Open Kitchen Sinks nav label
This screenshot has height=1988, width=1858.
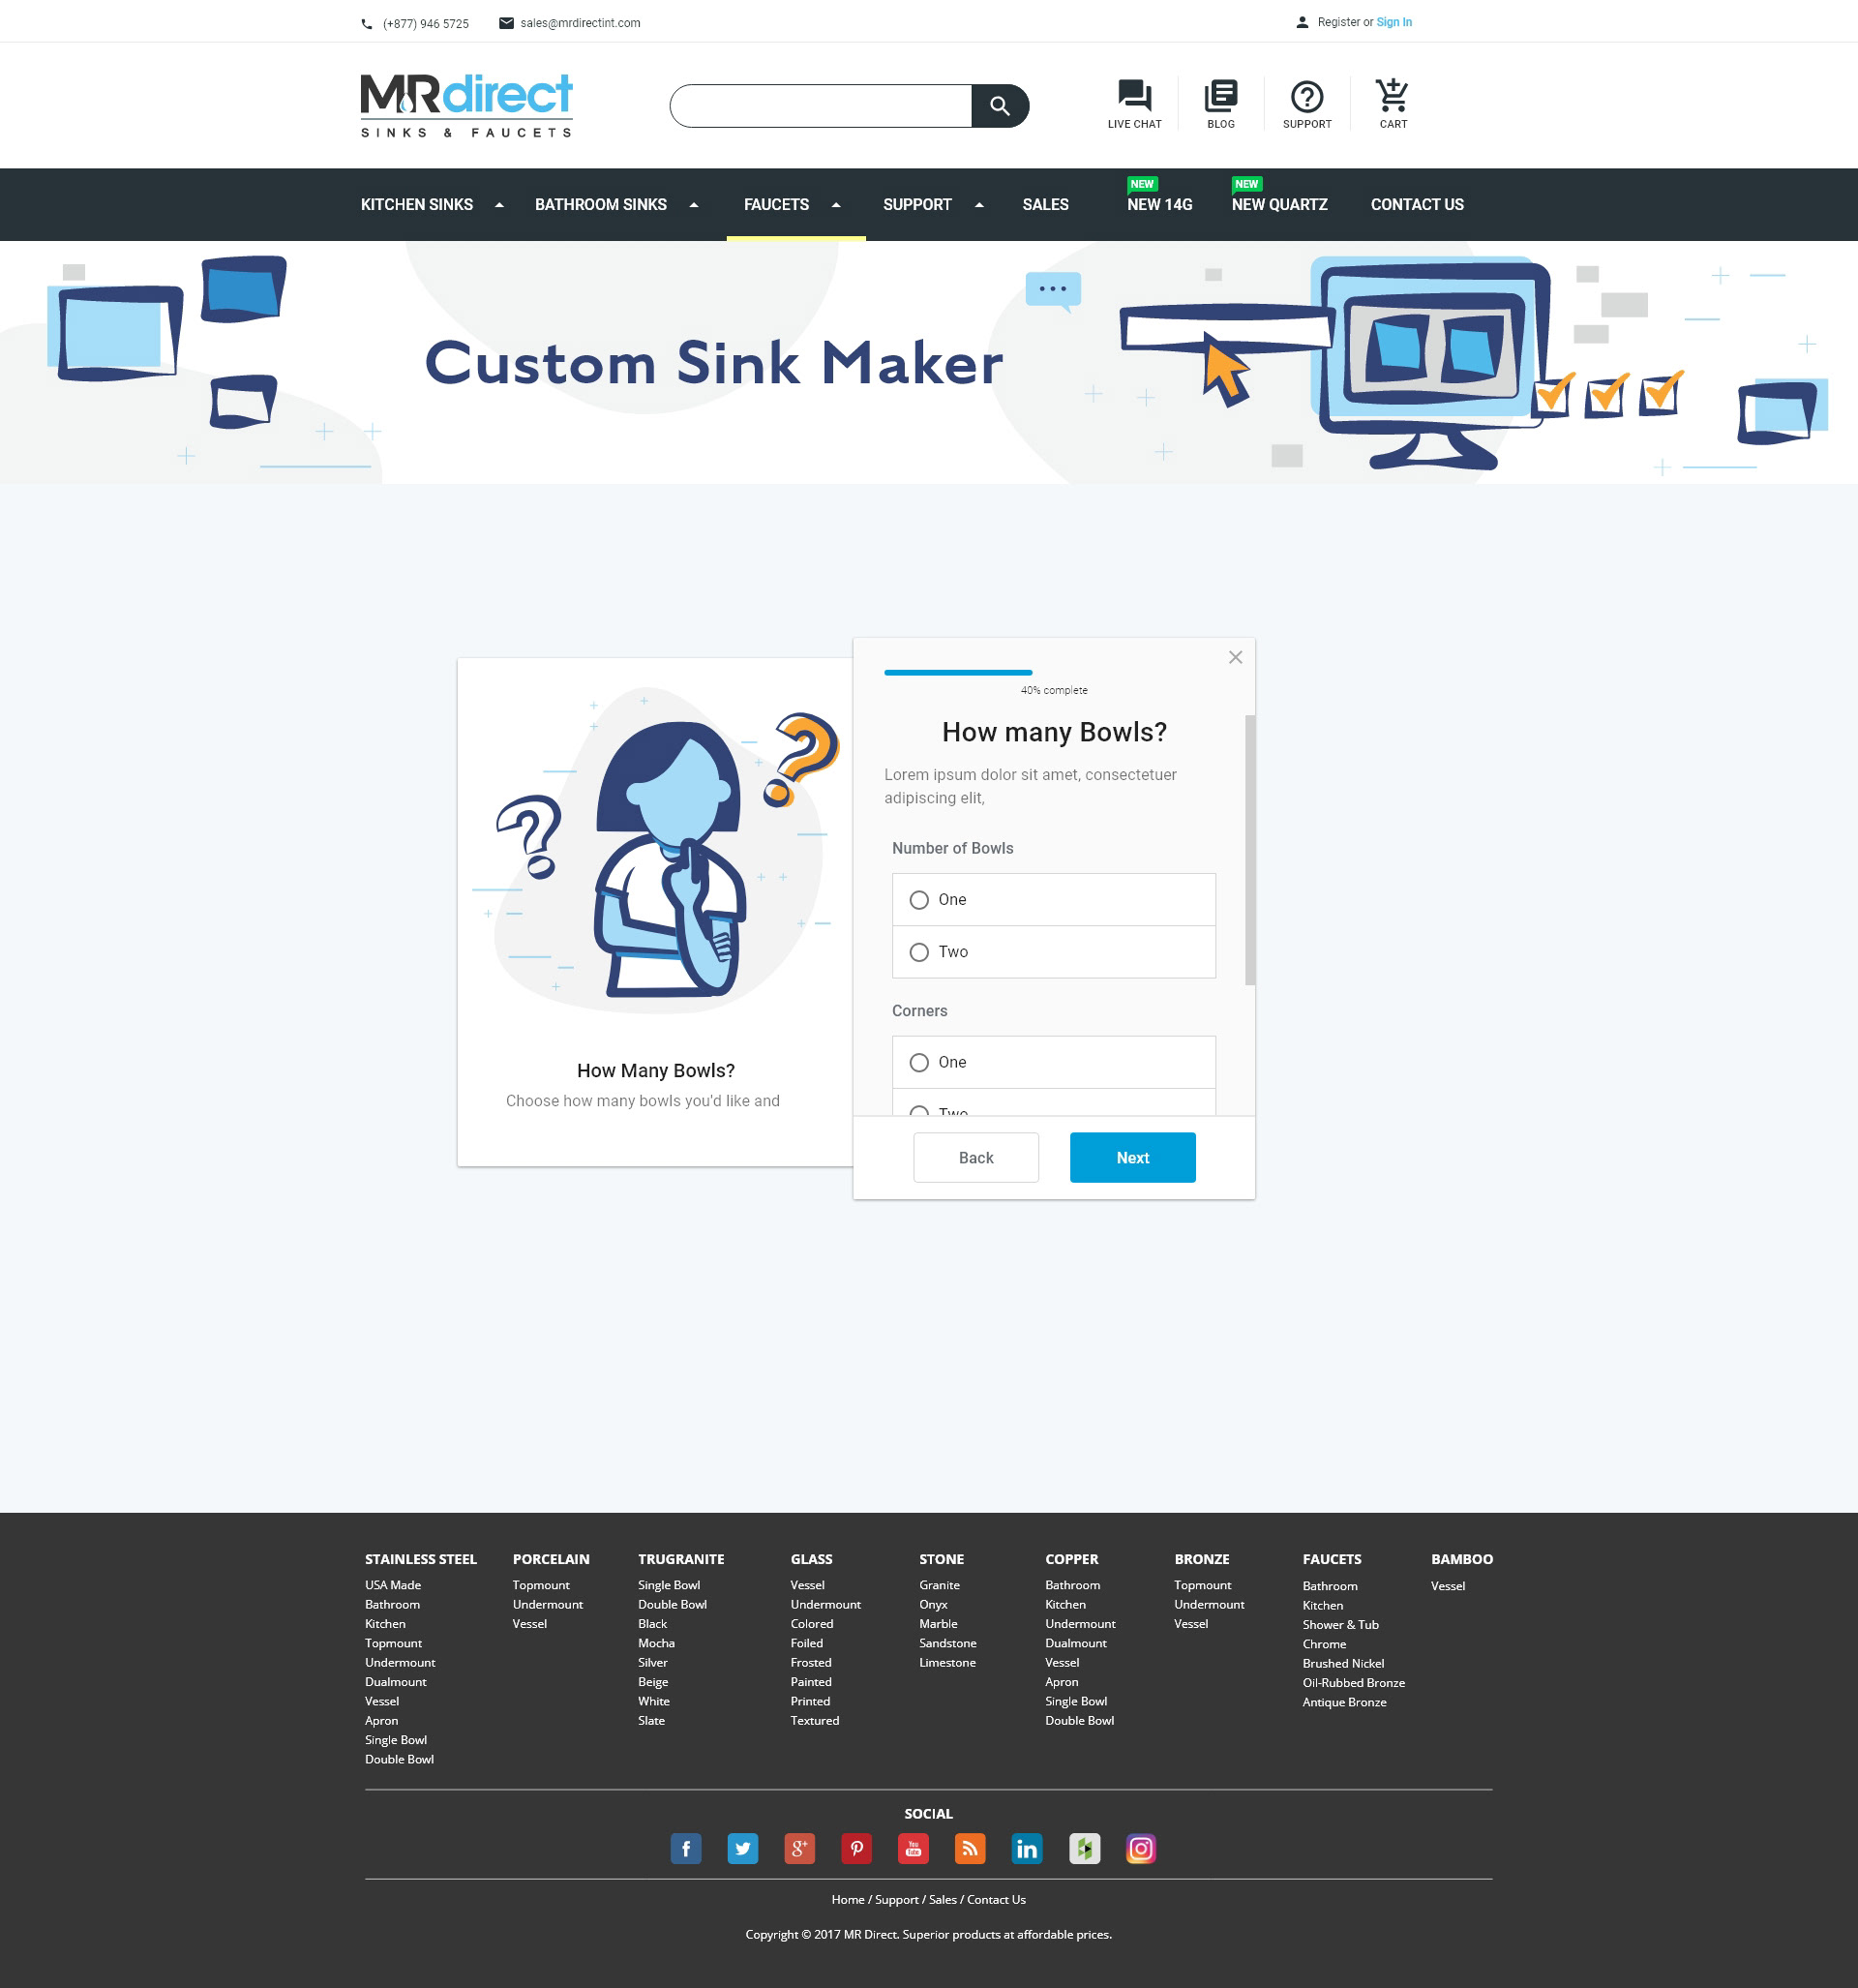(x=417, y=204)
